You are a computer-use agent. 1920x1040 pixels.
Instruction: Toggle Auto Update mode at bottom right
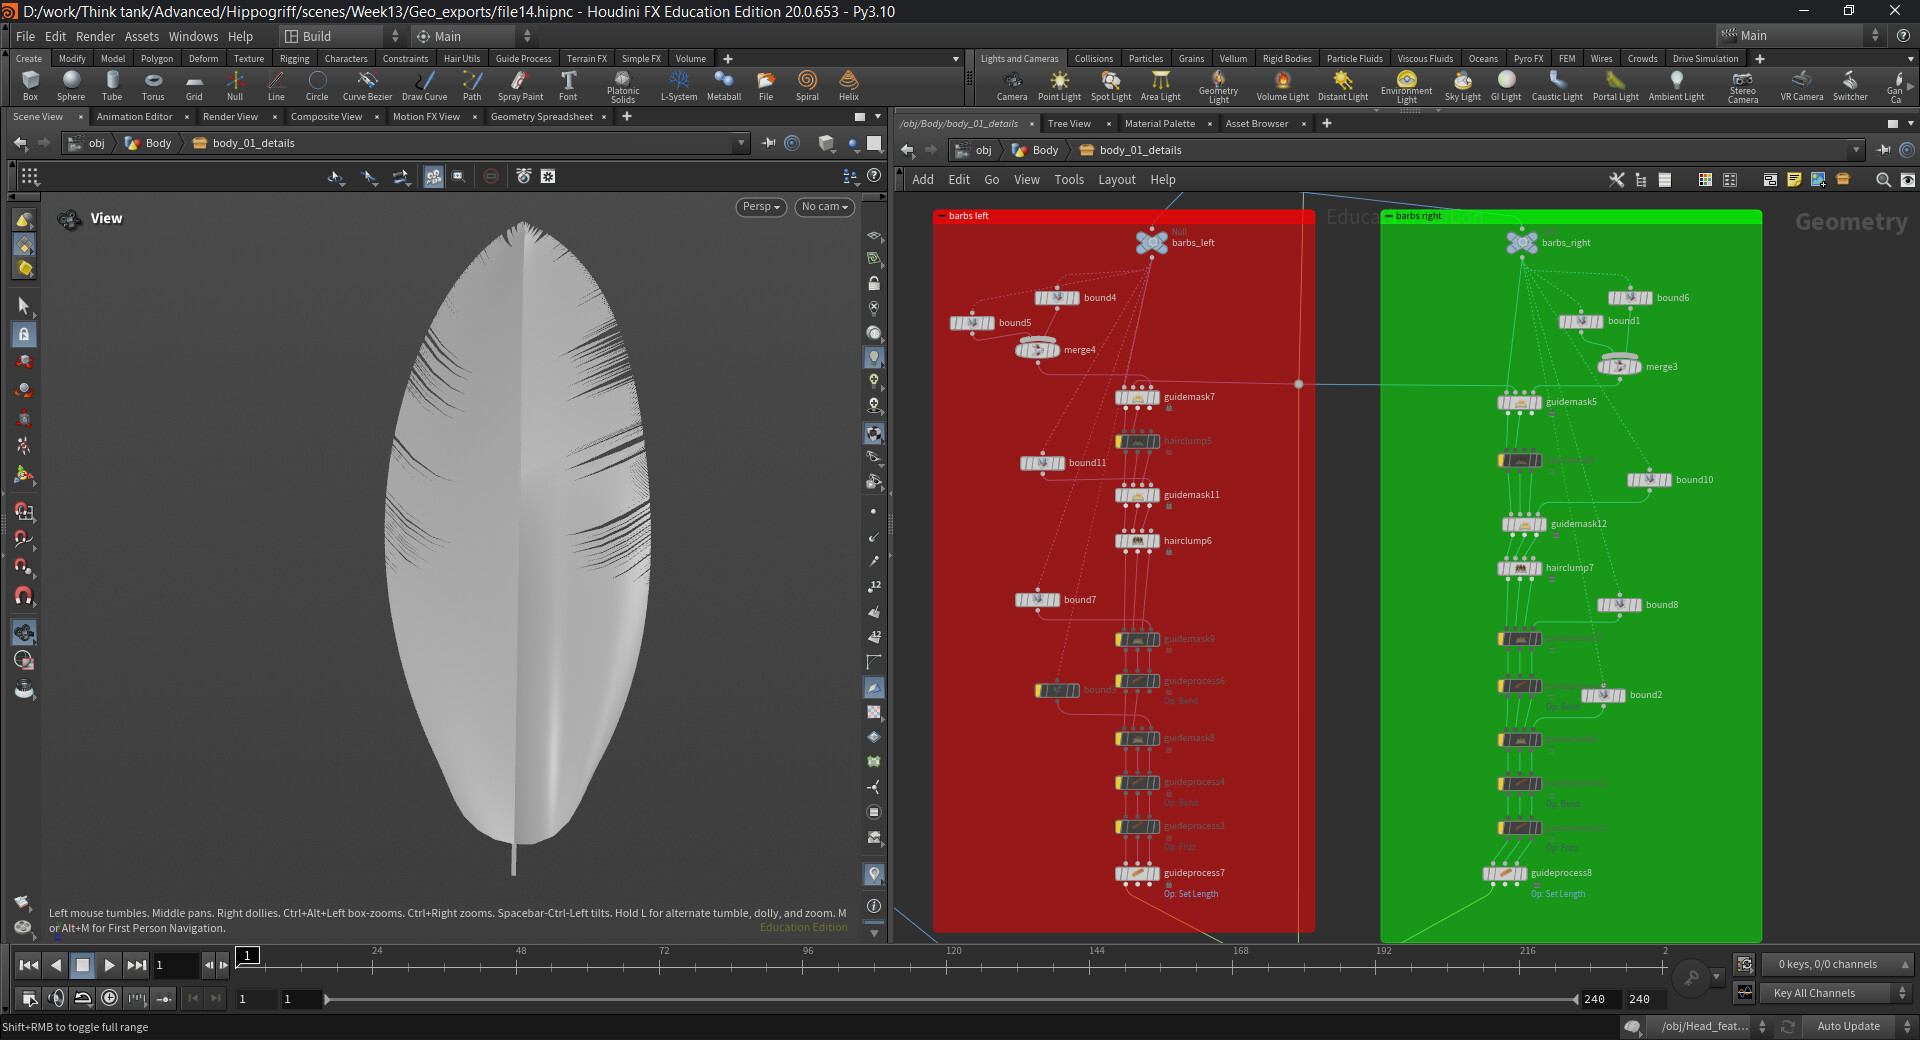1848,1026
